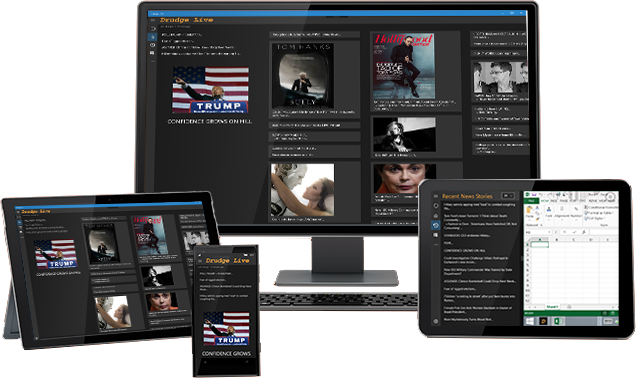Open recent-history clock icon in monitor sidebar

click(x=153, y=45)
